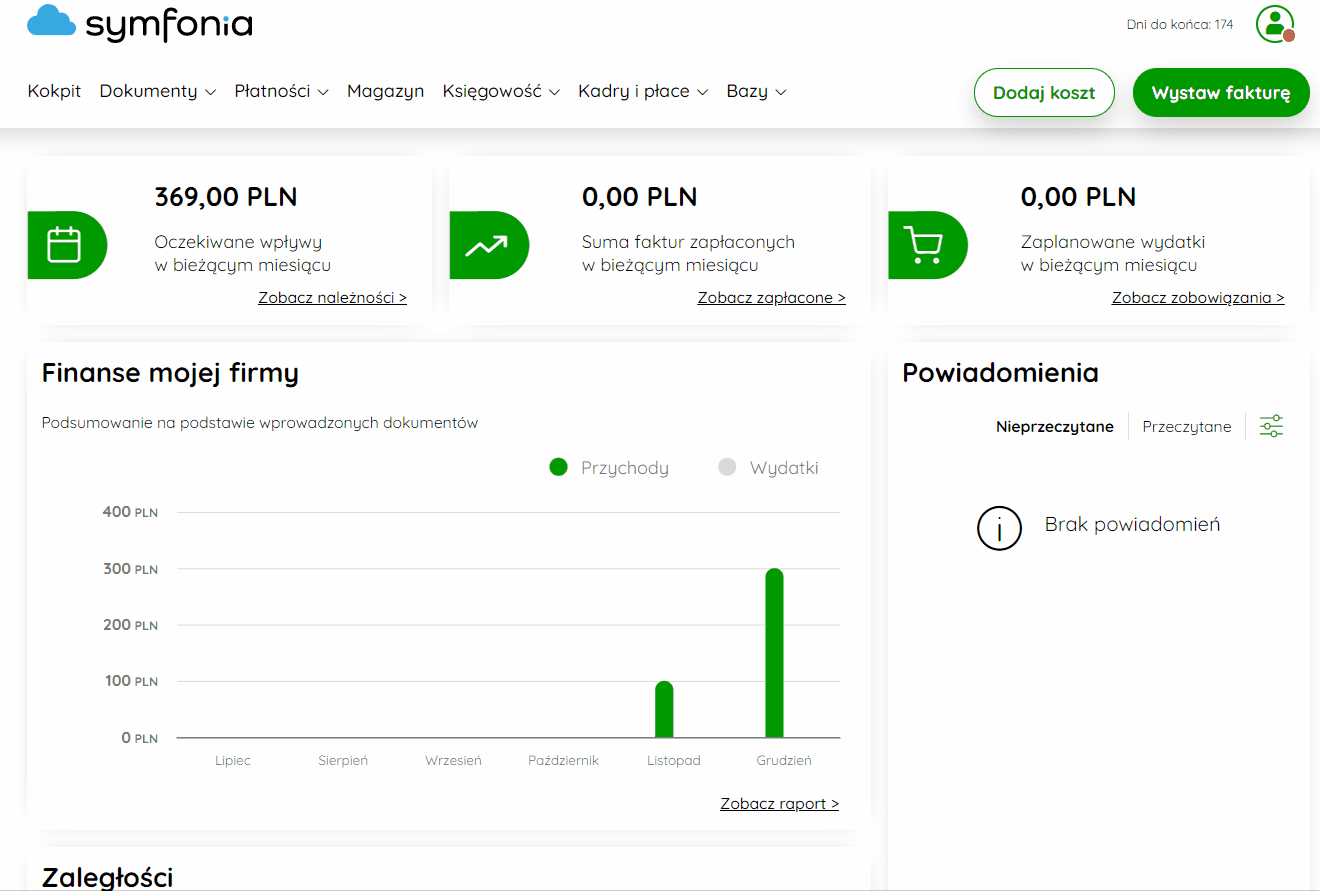1320x891 pixels.
Task: Click the 400 PLN axis value
Action: pos(130,512)
